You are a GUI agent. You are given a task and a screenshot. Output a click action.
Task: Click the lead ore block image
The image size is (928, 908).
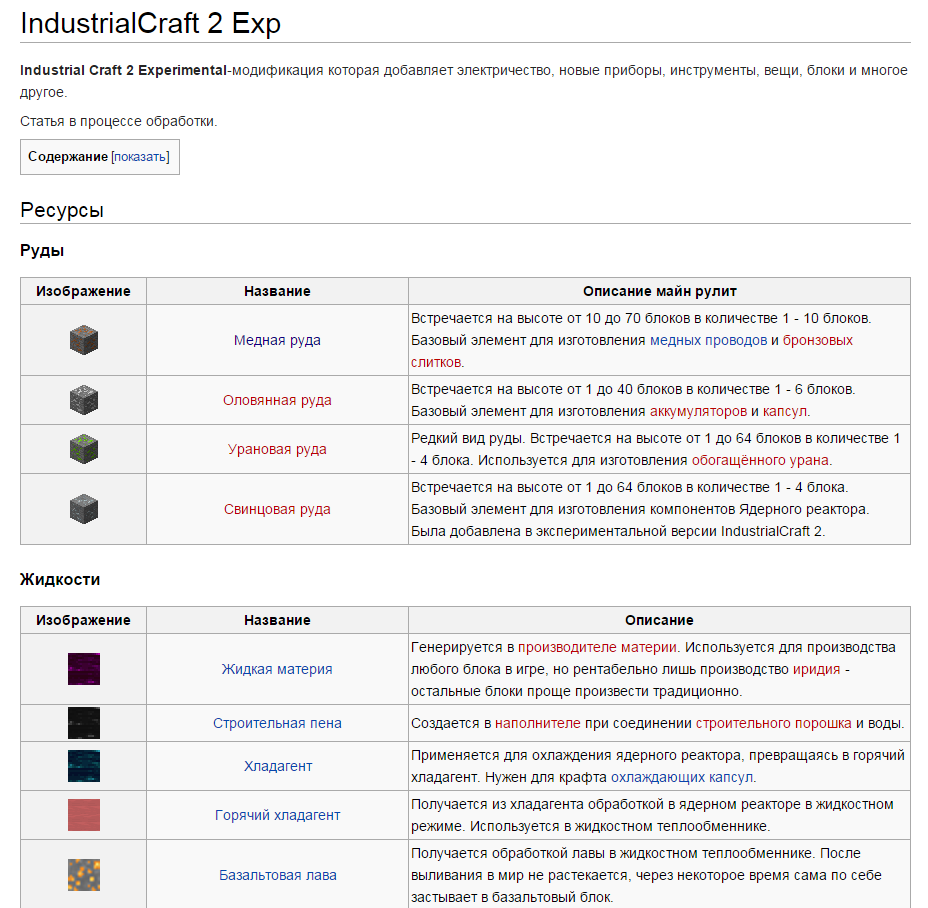pyautogui.click(x=83, y=508)
